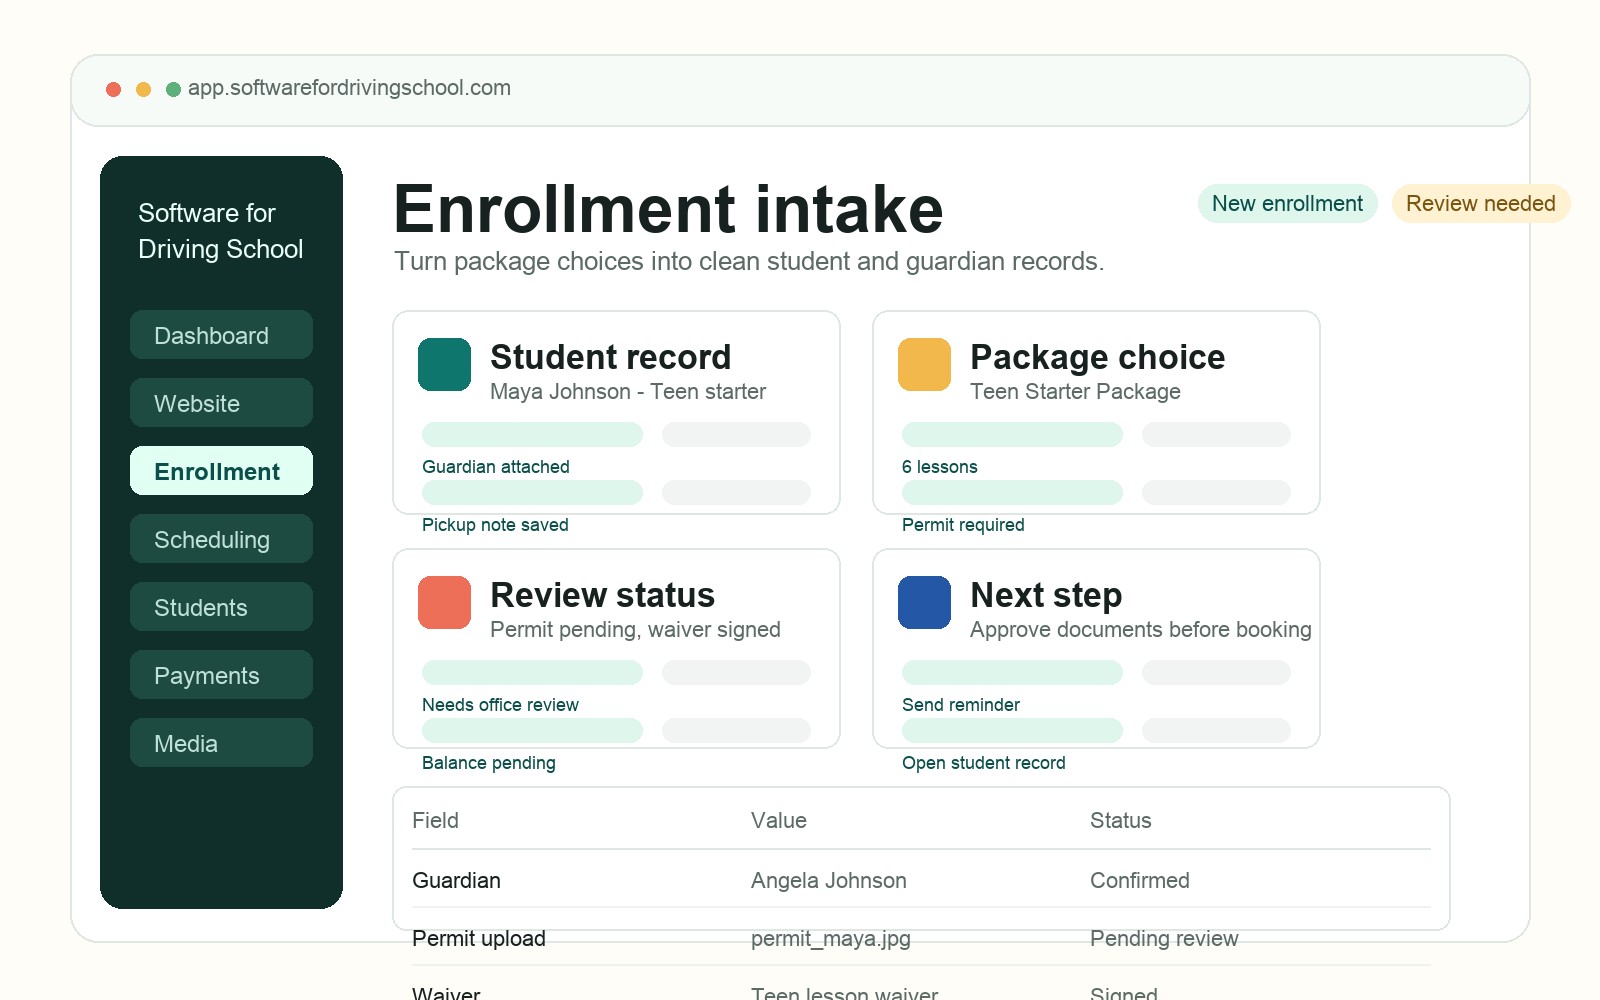Screen dimensions: 1600x1000
Task: Click Maya Johnson - Teen starter subtitle
Action: (628, 392)
